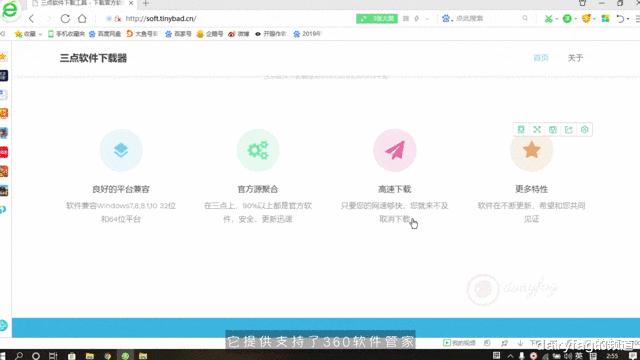Select the 关于 navigation item
Viewport: 640px width, 360px height.
(x=575, y=58)
